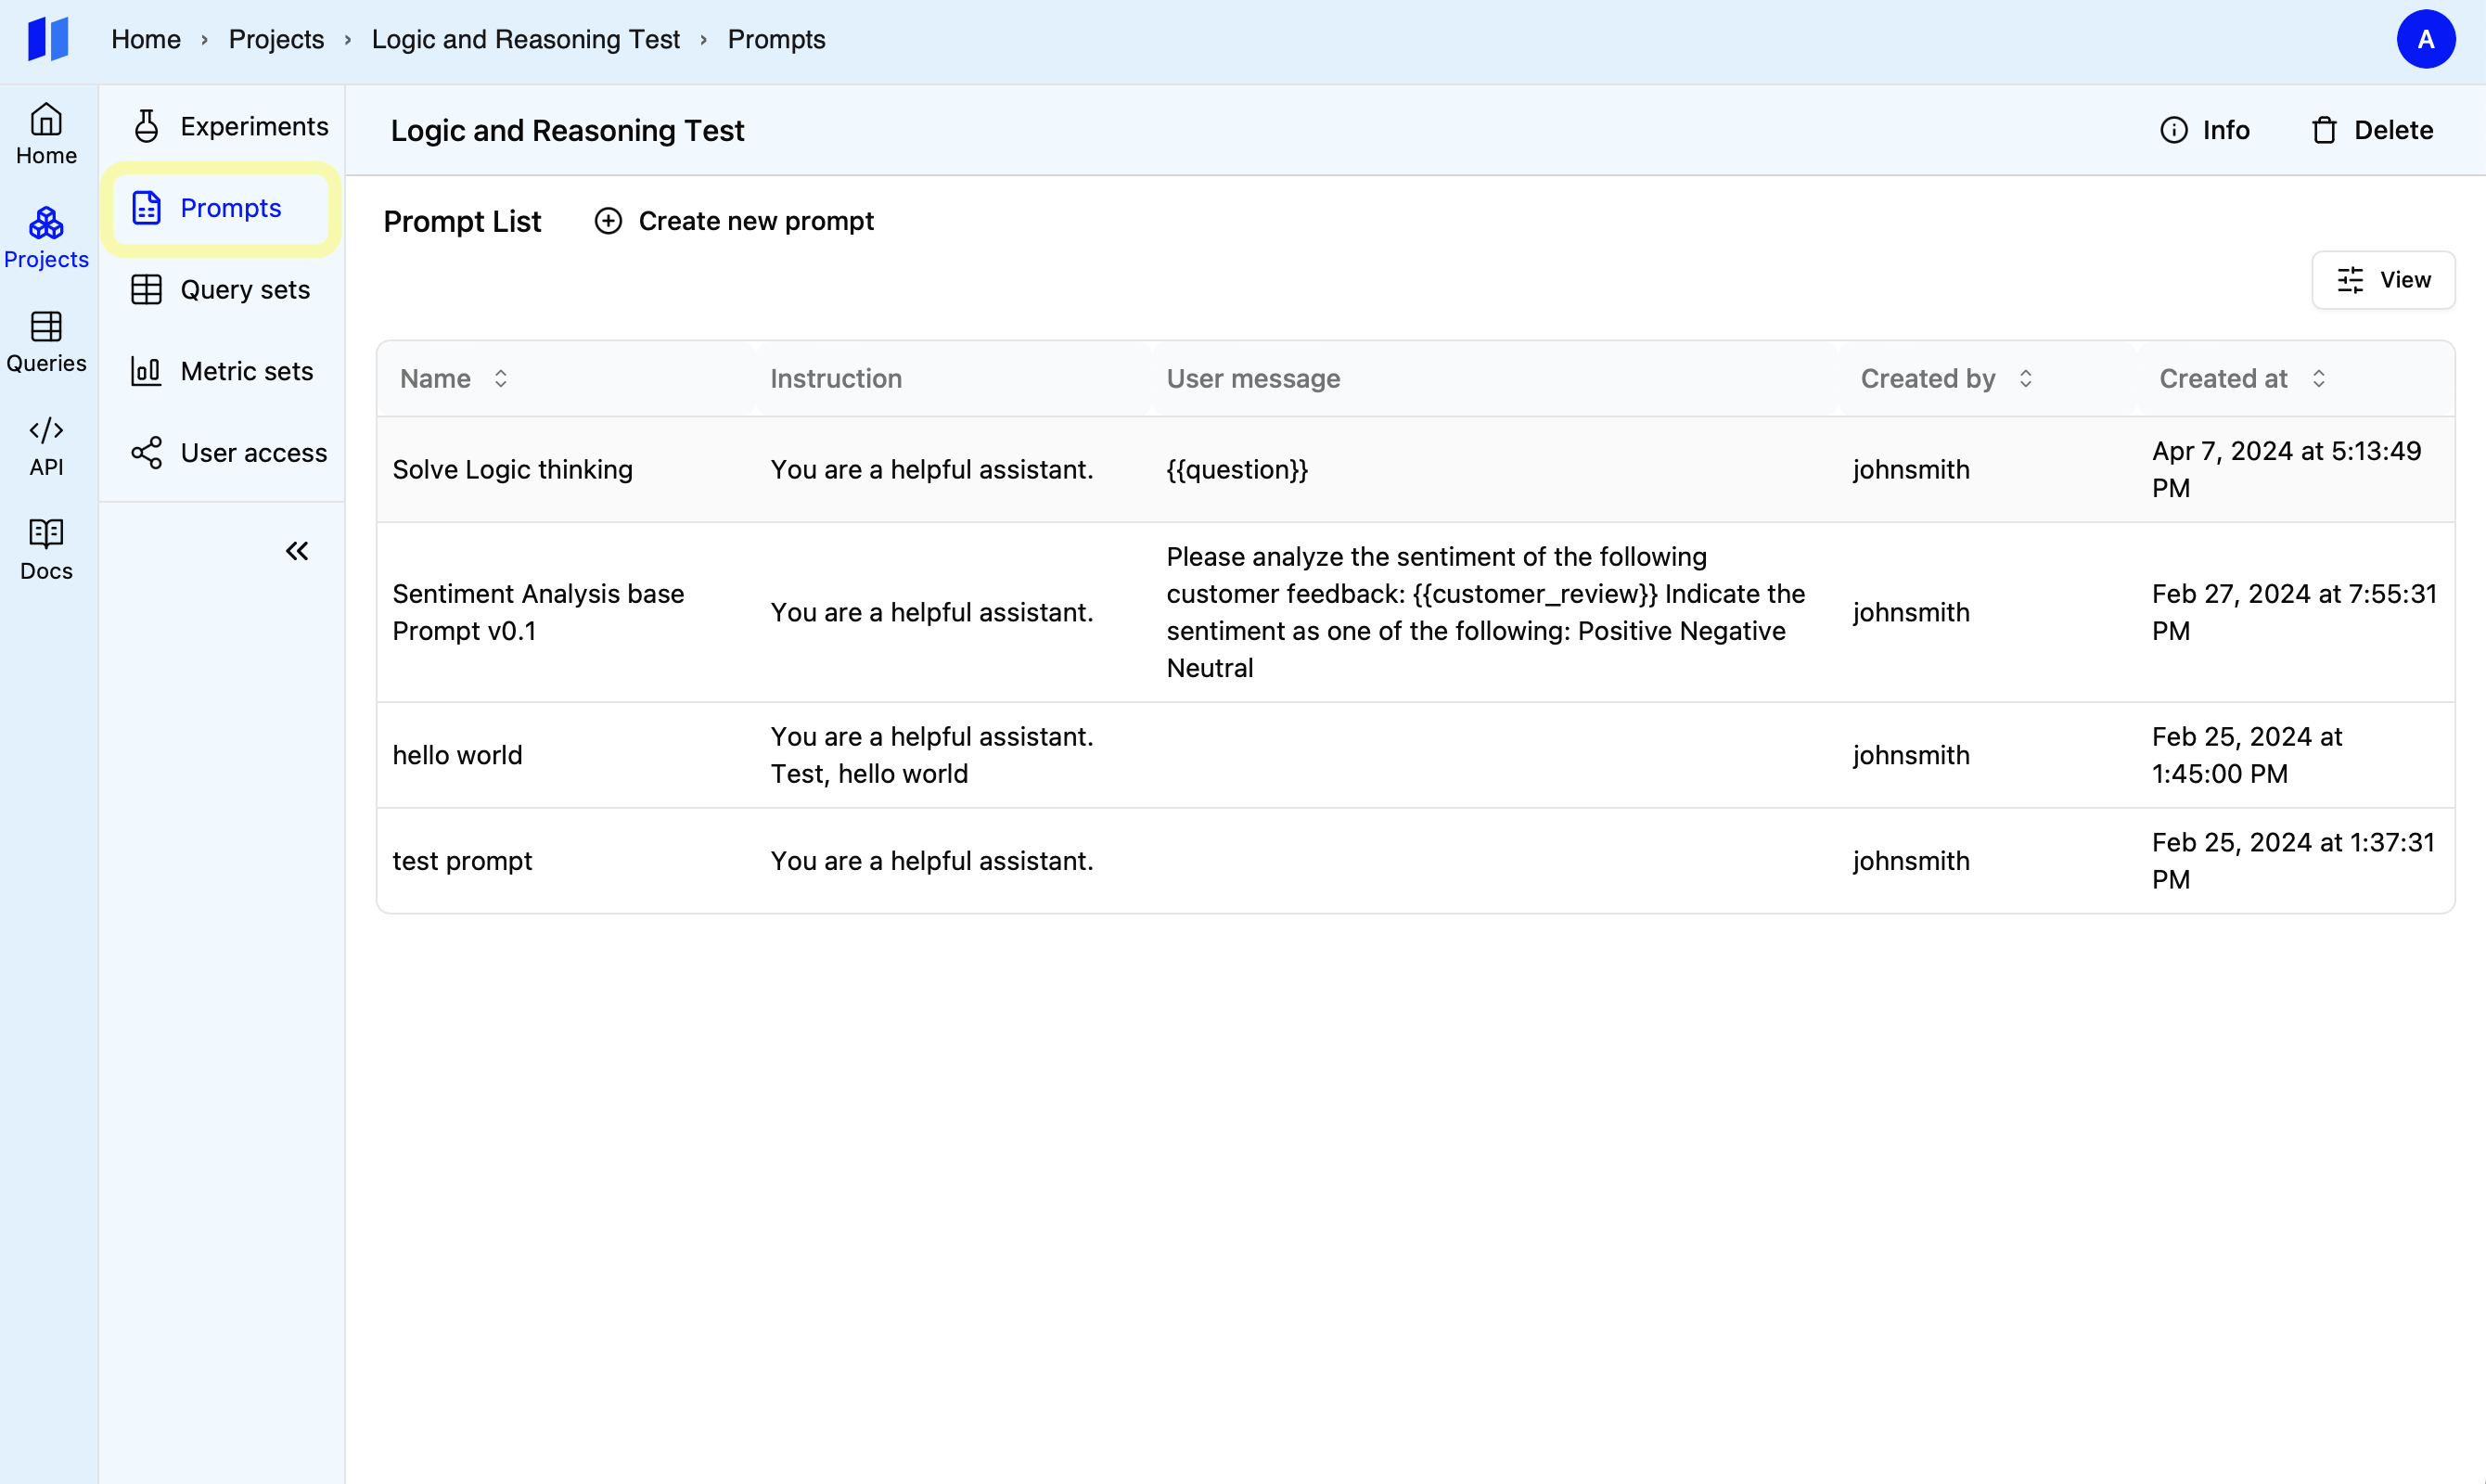
Task: Sort table by Created by column
Action: tap(2025, 378)
